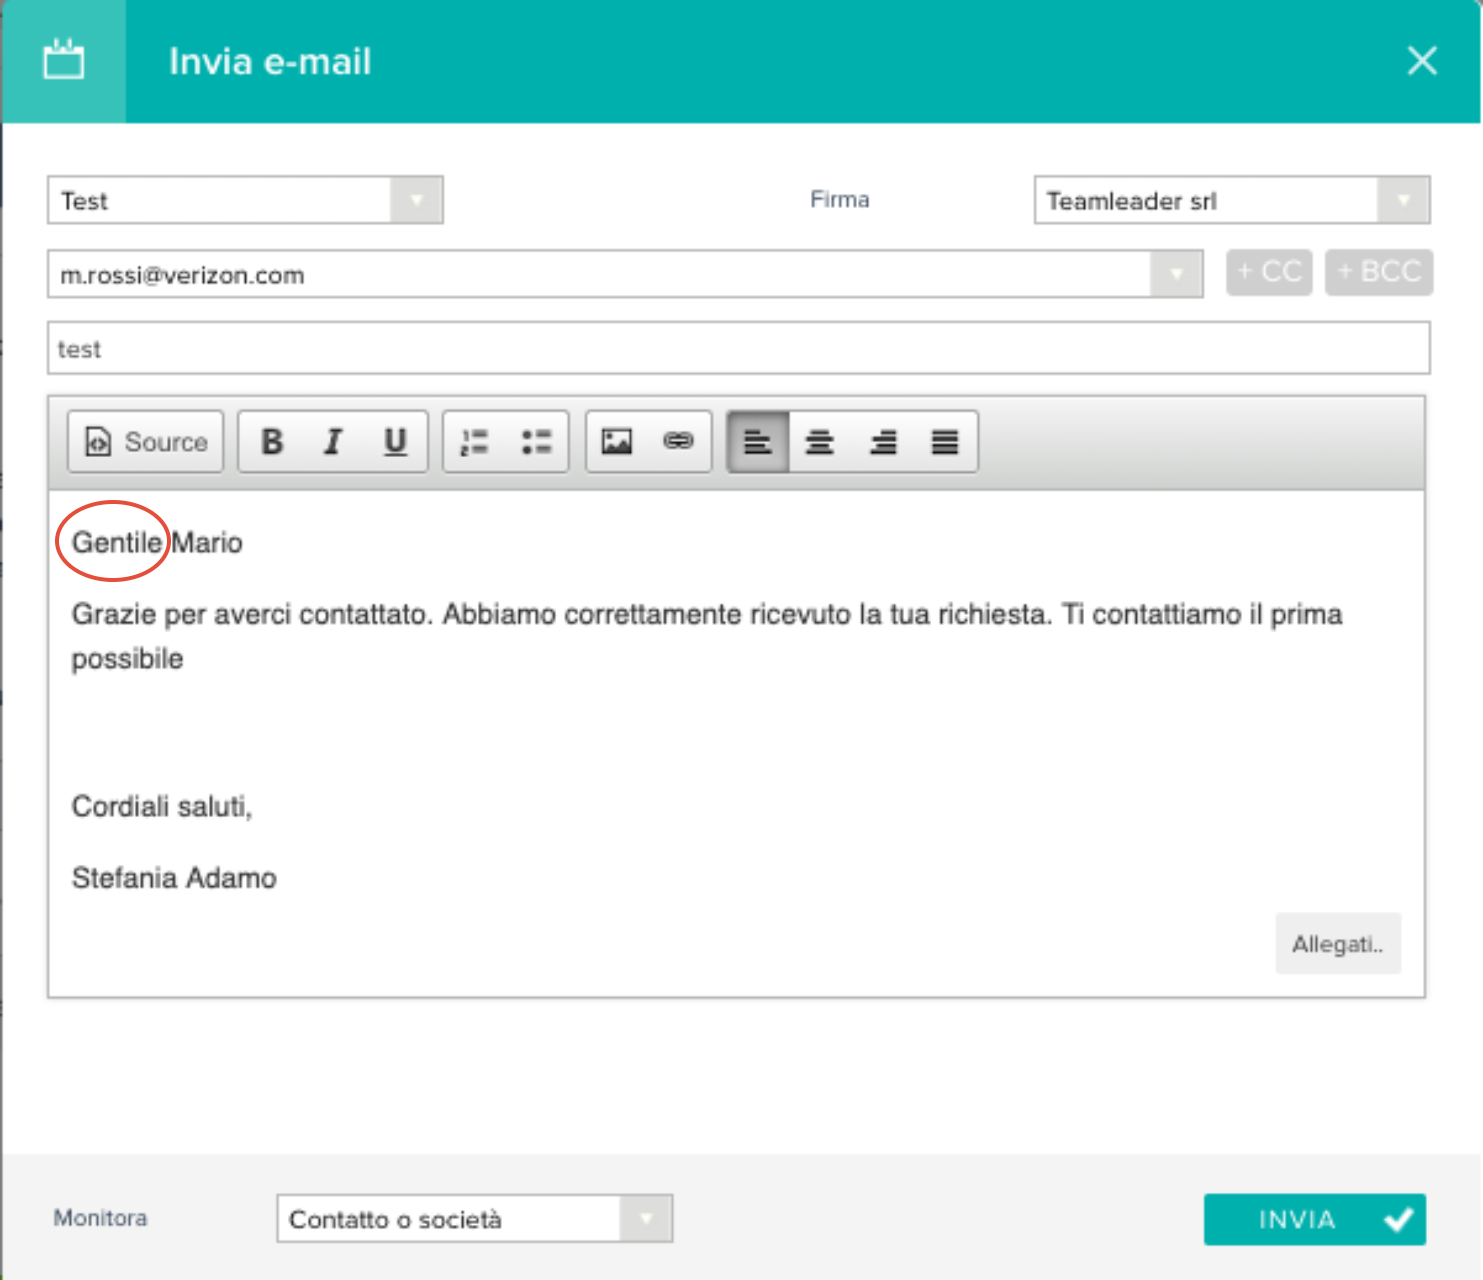Image resolution: width=1483 pixels, height=1280 pixels.
Task: Center align the text
Action: tap(820, 441)
